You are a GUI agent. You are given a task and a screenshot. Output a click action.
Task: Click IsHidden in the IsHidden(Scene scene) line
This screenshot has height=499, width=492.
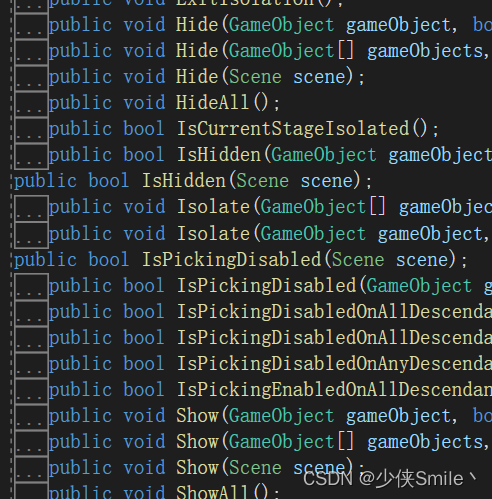click(184, 181)
